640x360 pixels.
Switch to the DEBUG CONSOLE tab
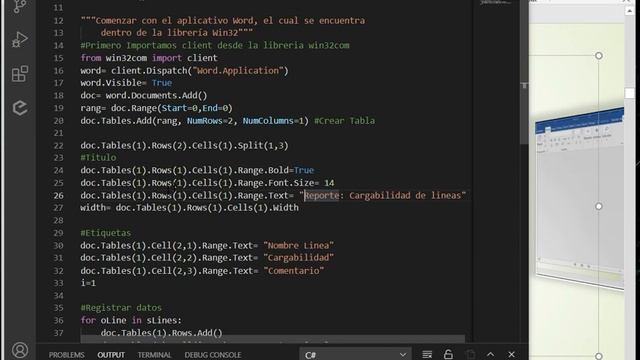point(213,355)
